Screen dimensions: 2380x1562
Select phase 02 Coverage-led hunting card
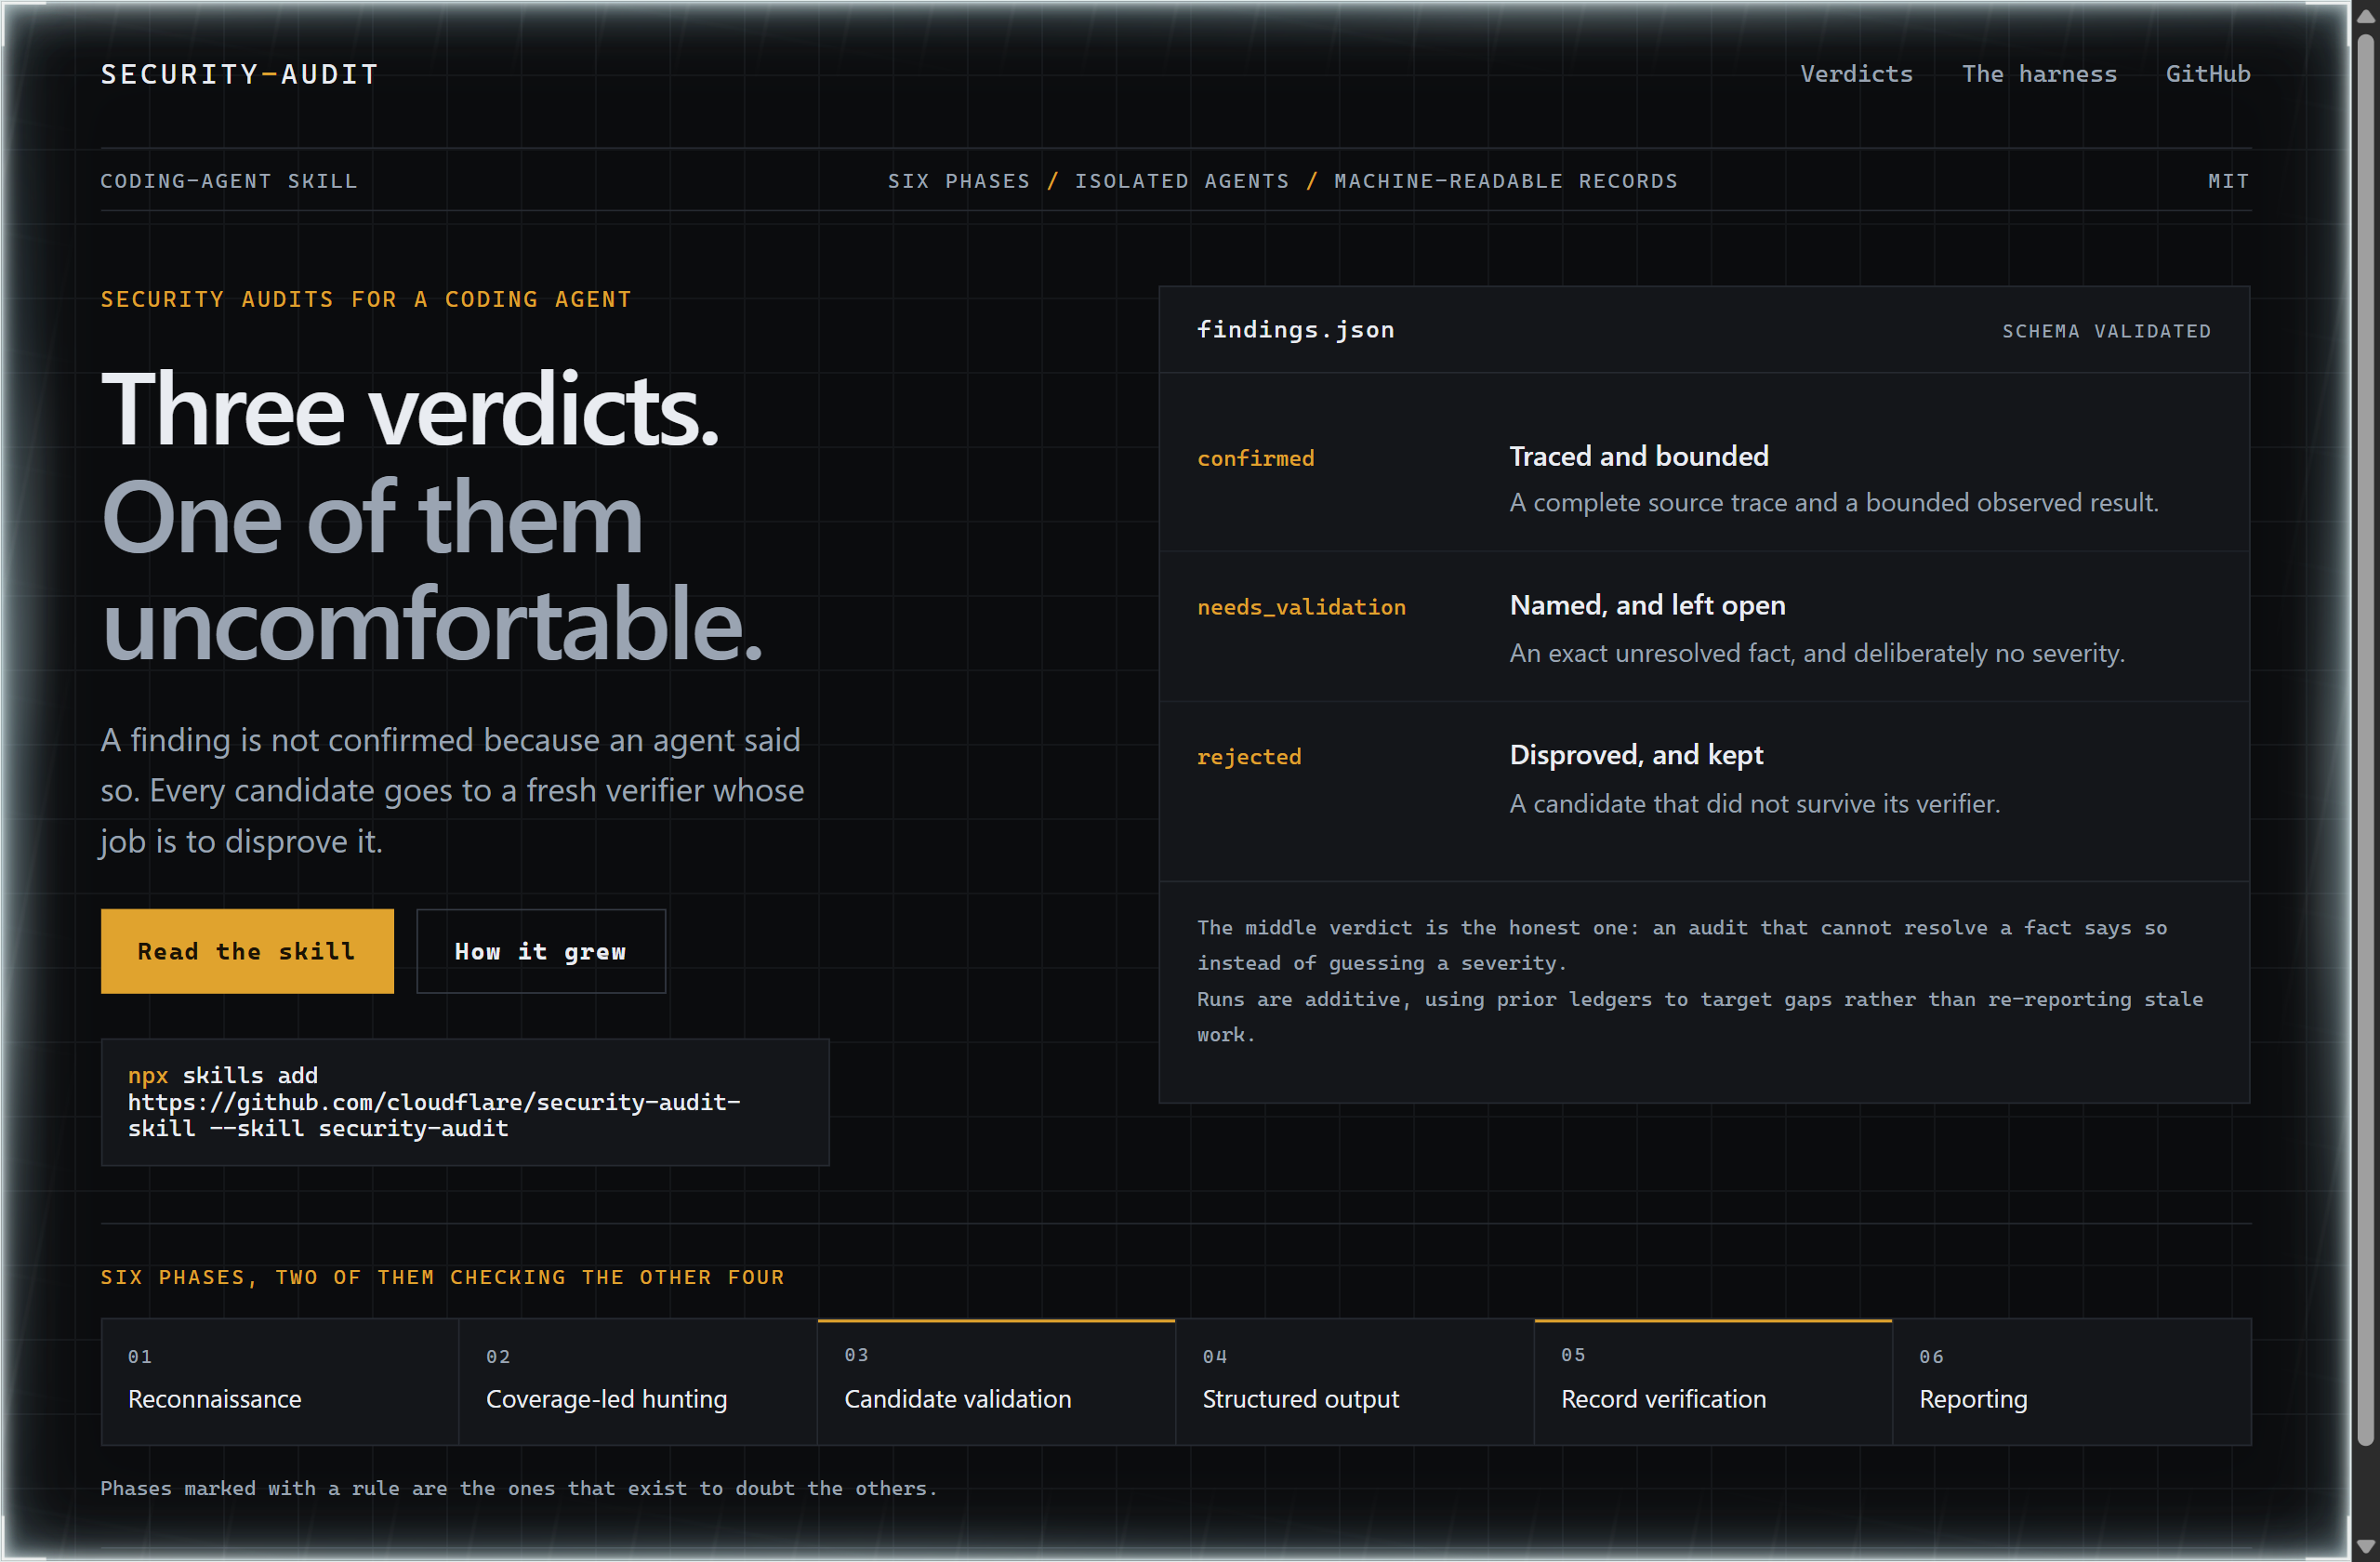click(x=638, y=1382)
